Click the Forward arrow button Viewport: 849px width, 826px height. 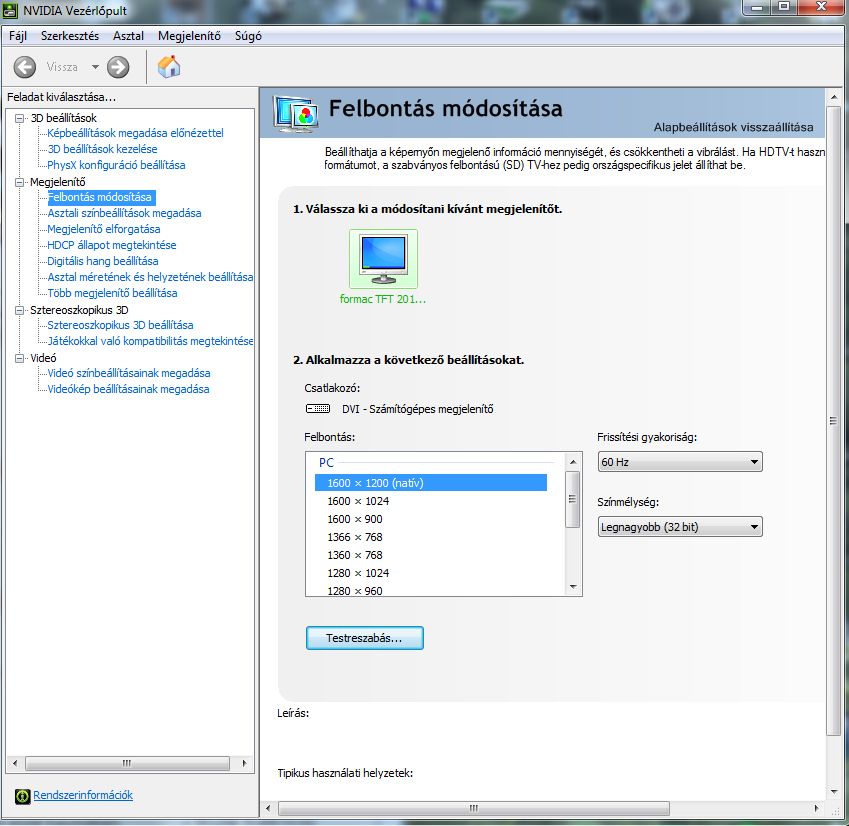point(118,67)
